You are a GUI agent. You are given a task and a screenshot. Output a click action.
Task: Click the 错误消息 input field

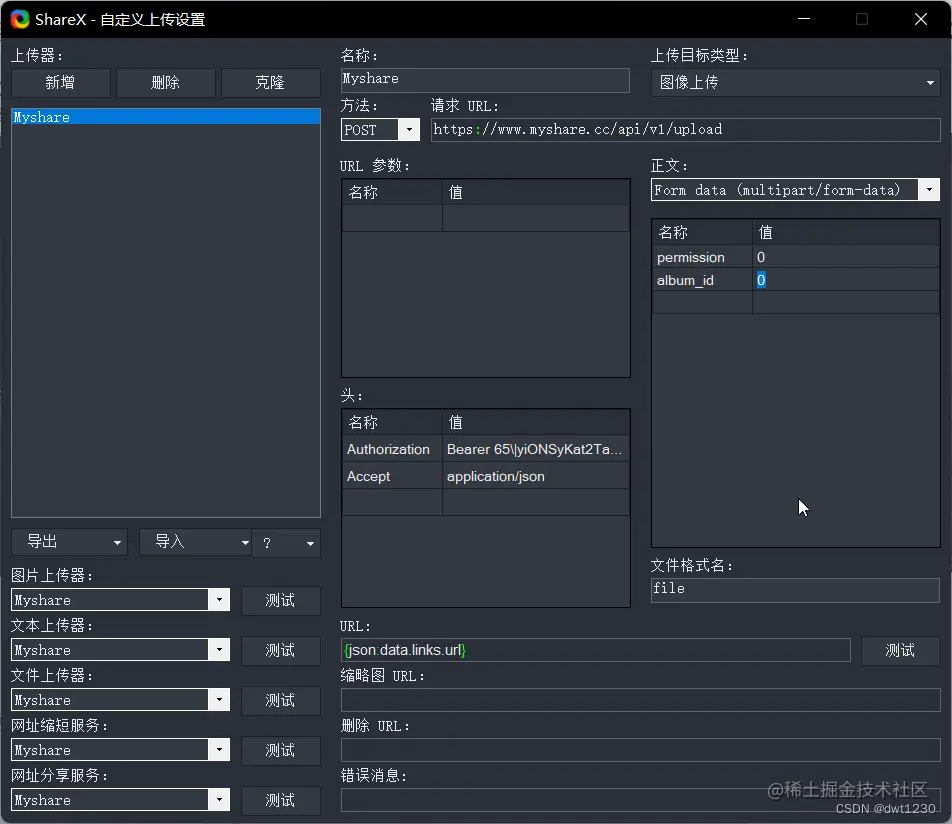pos(641,800)
